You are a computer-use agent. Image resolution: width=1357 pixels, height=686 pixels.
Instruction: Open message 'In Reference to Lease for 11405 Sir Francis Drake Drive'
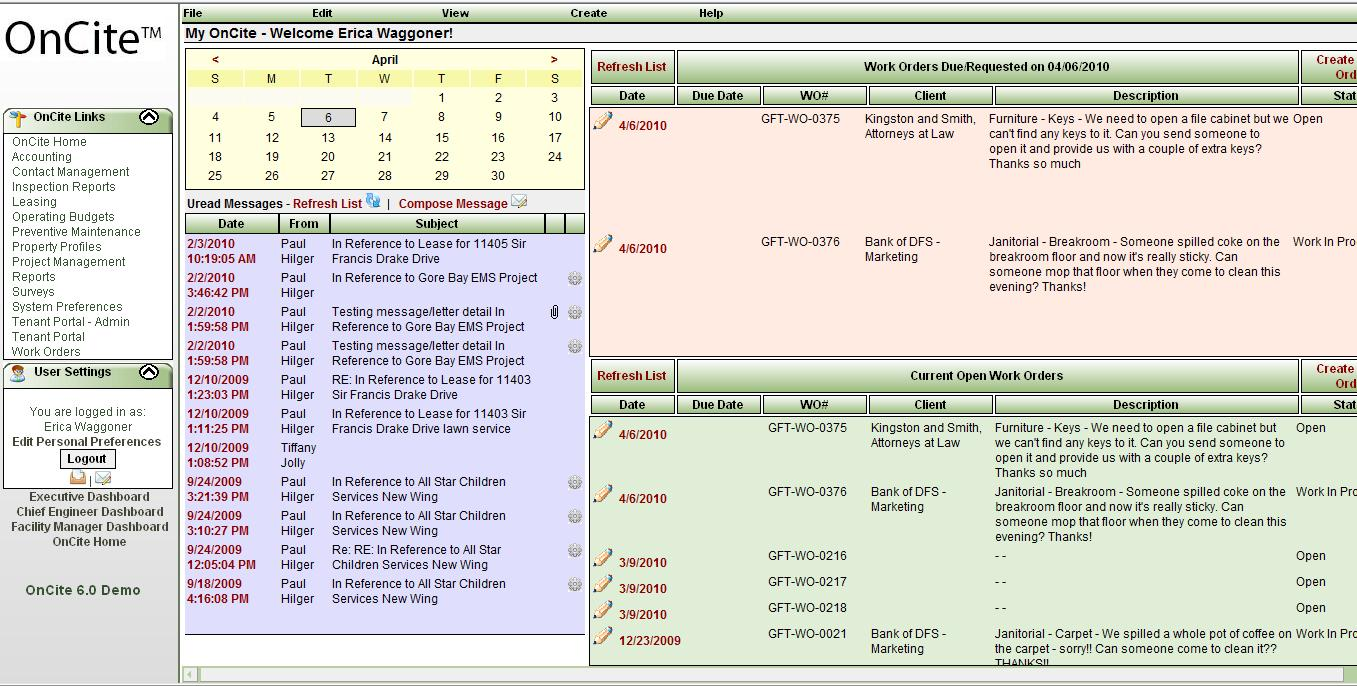[429, 251]
